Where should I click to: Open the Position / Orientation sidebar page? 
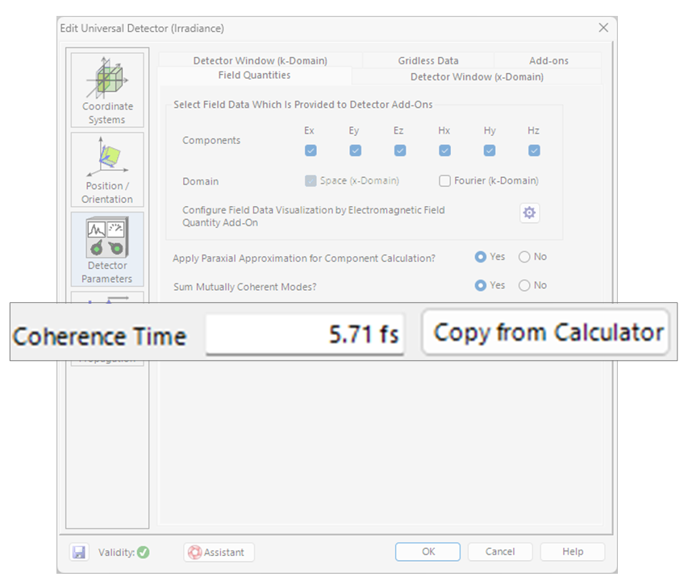(x=107, y=170)
